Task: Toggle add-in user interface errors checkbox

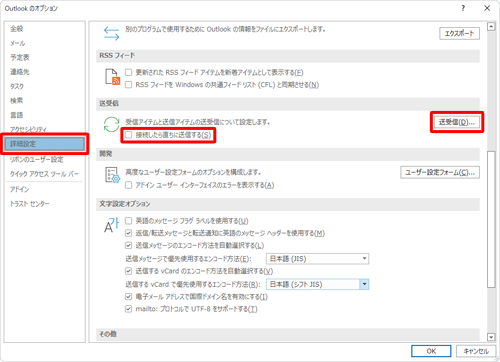Action: pos(128,185)
